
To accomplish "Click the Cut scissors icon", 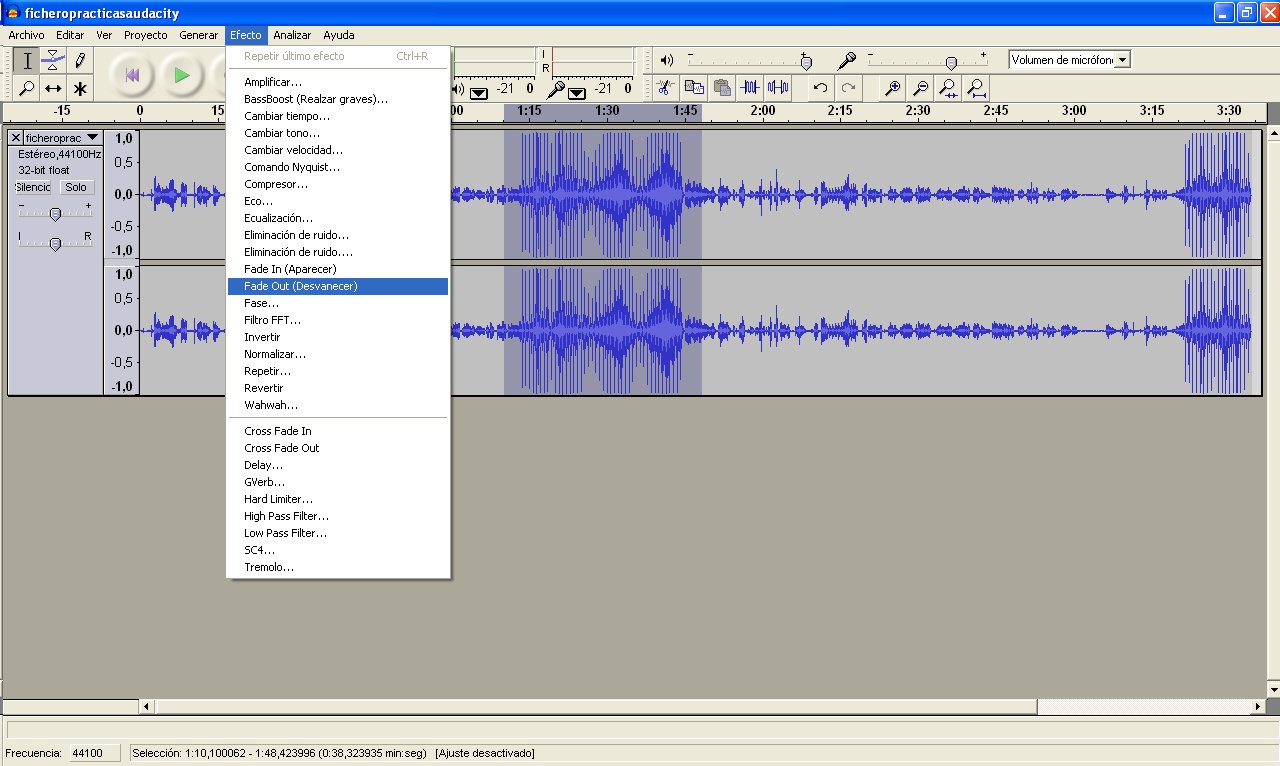I will tap(663, 88).
